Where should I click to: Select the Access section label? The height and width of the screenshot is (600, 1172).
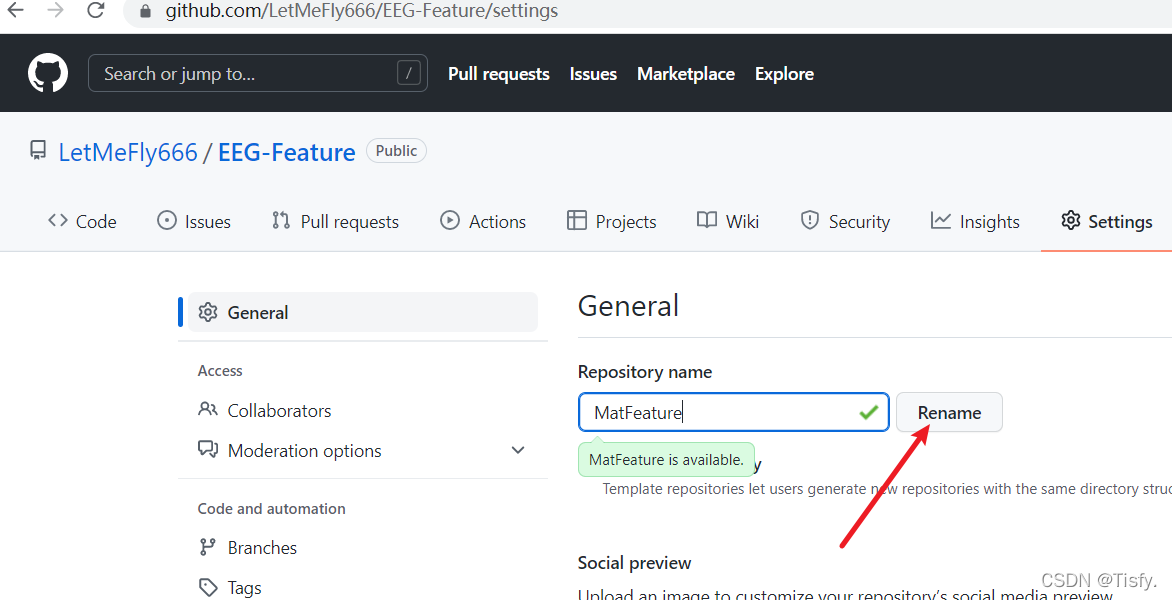coord(220,371)
